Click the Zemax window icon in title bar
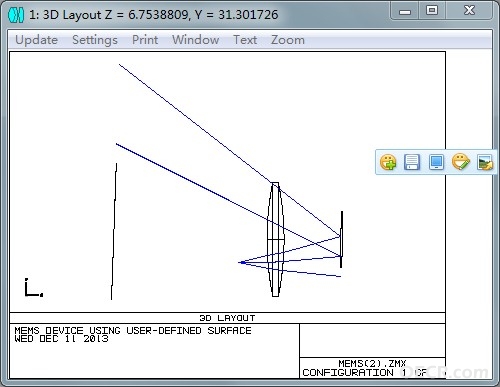 (16, 15)
